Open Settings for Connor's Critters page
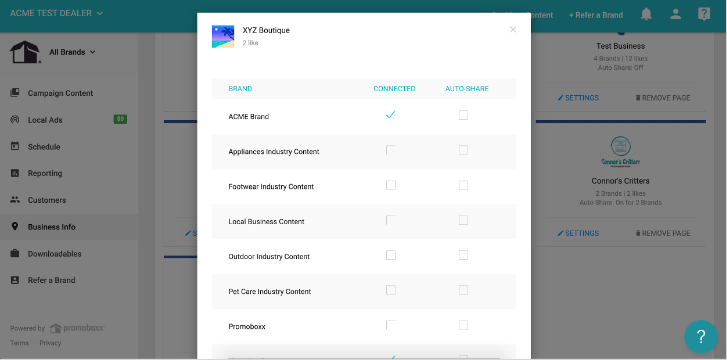 (x=578, y=233)
